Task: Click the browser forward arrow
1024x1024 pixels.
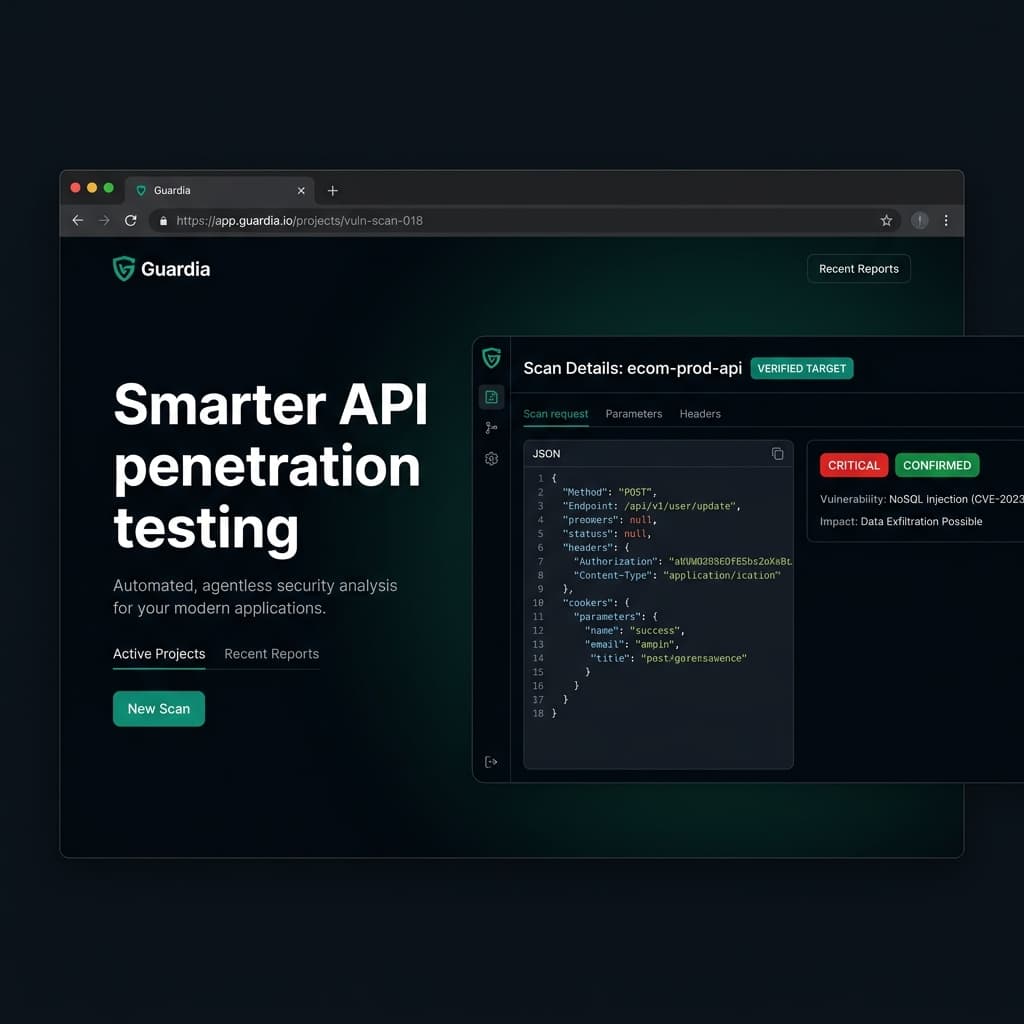Action: [x=104, y=221]
